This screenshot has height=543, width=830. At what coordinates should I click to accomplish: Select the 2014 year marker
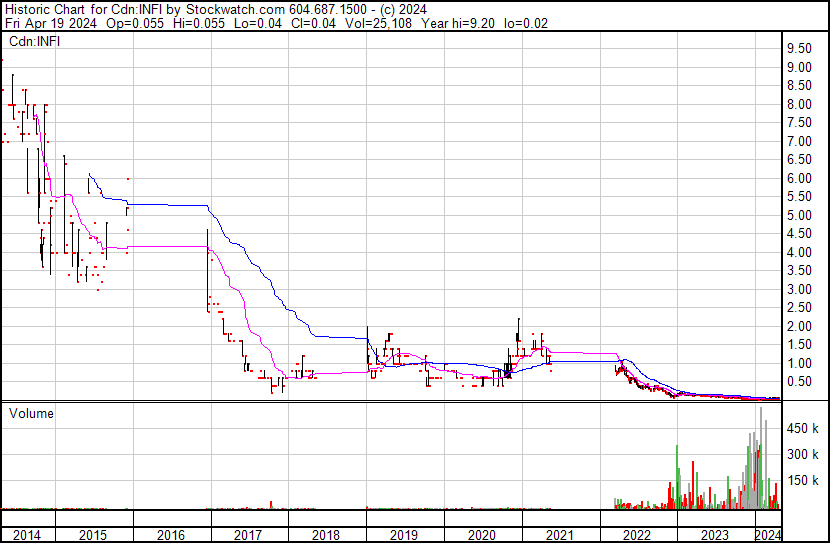pos(27,535)
